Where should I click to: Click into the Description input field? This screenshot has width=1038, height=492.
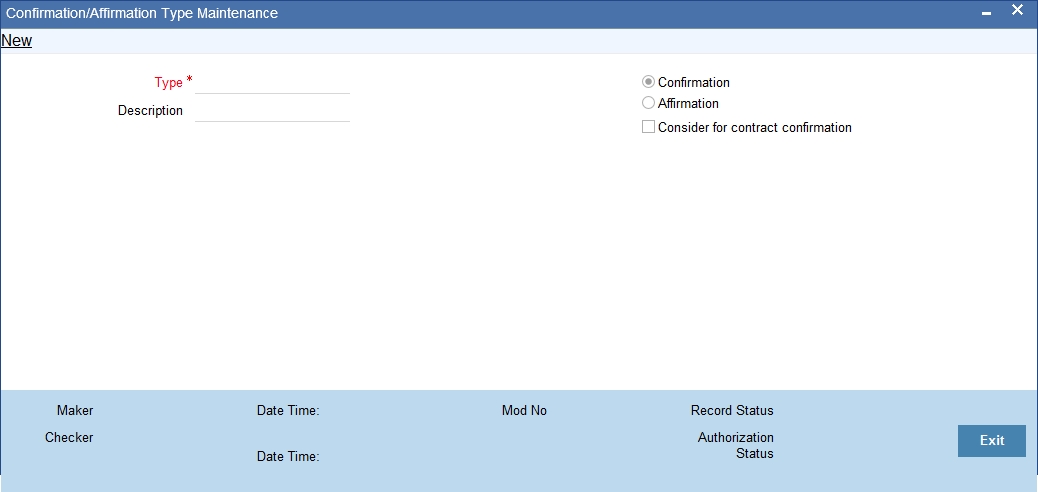pos(272,111)
